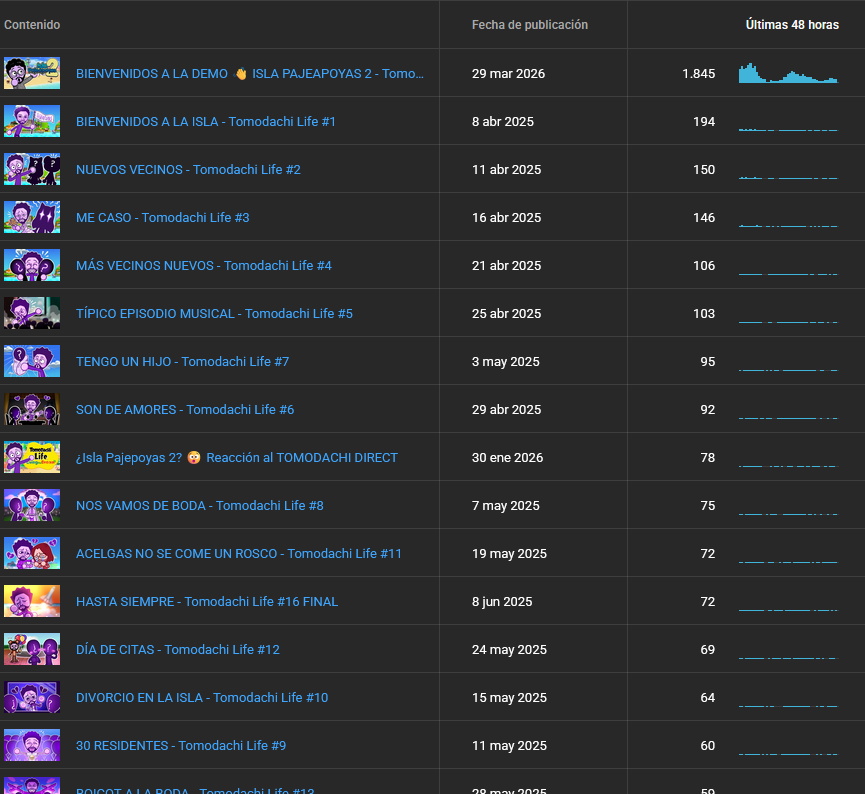Click the 146 views value

(704, 217)
